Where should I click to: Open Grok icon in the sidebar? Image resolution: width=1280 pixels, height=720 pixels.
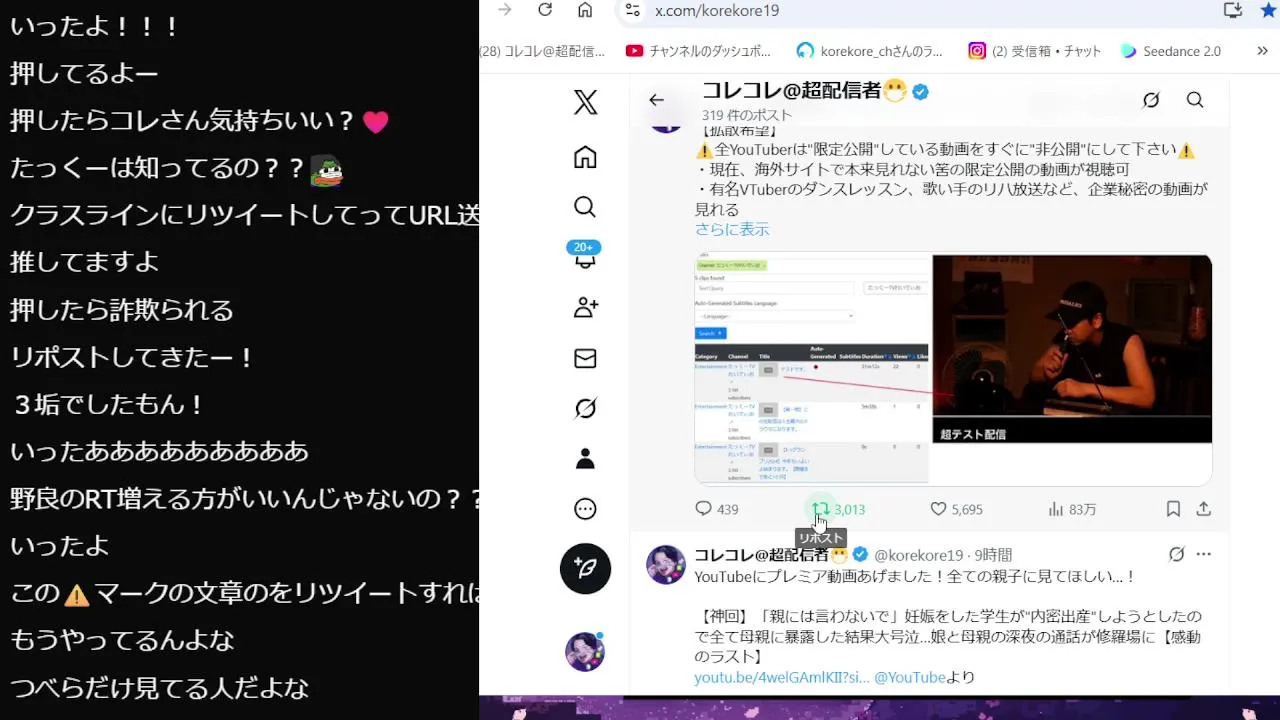(x=585, y=408)
